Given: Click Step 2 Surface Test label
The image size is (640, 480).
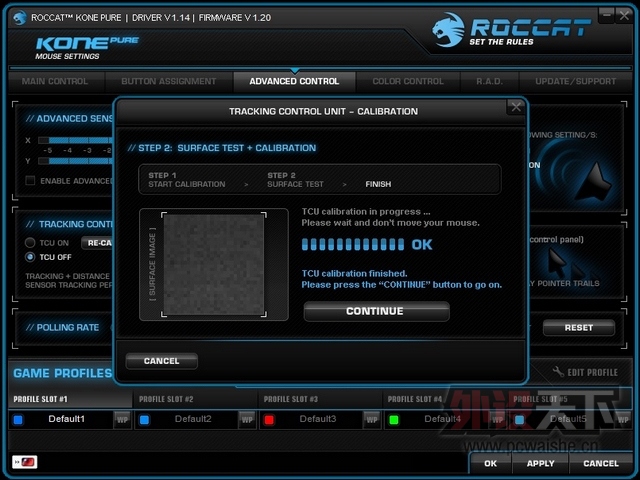Looking at the screenshot, I should [x=296, y=180].
